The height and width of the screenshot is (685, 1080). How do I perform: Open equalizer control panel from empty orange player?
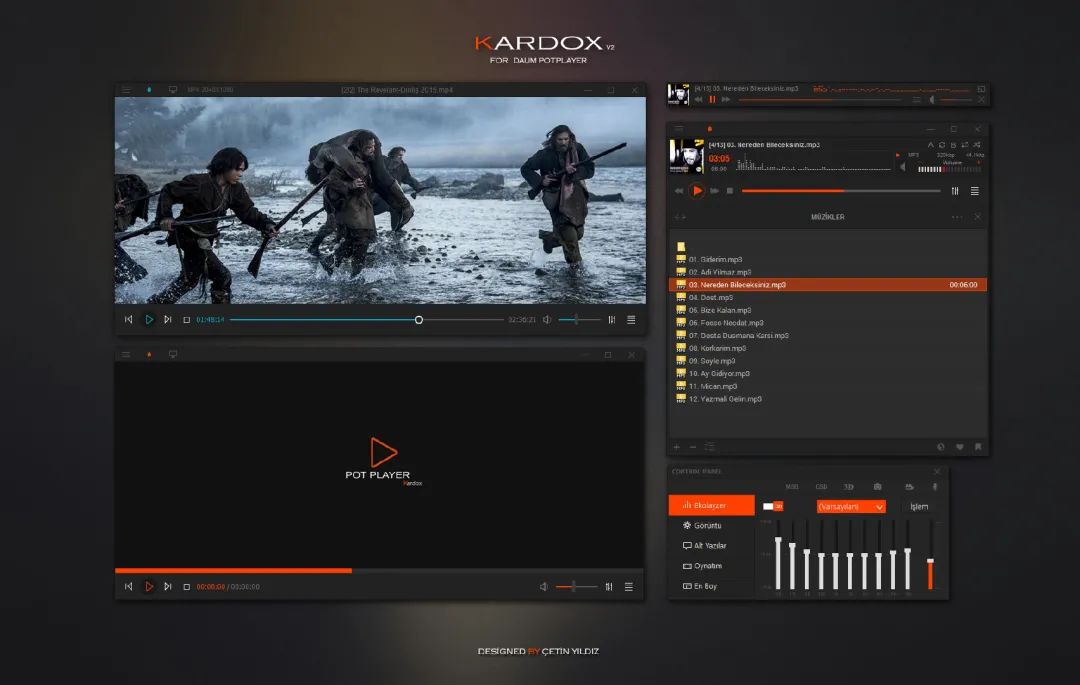[x=609, y=587]
